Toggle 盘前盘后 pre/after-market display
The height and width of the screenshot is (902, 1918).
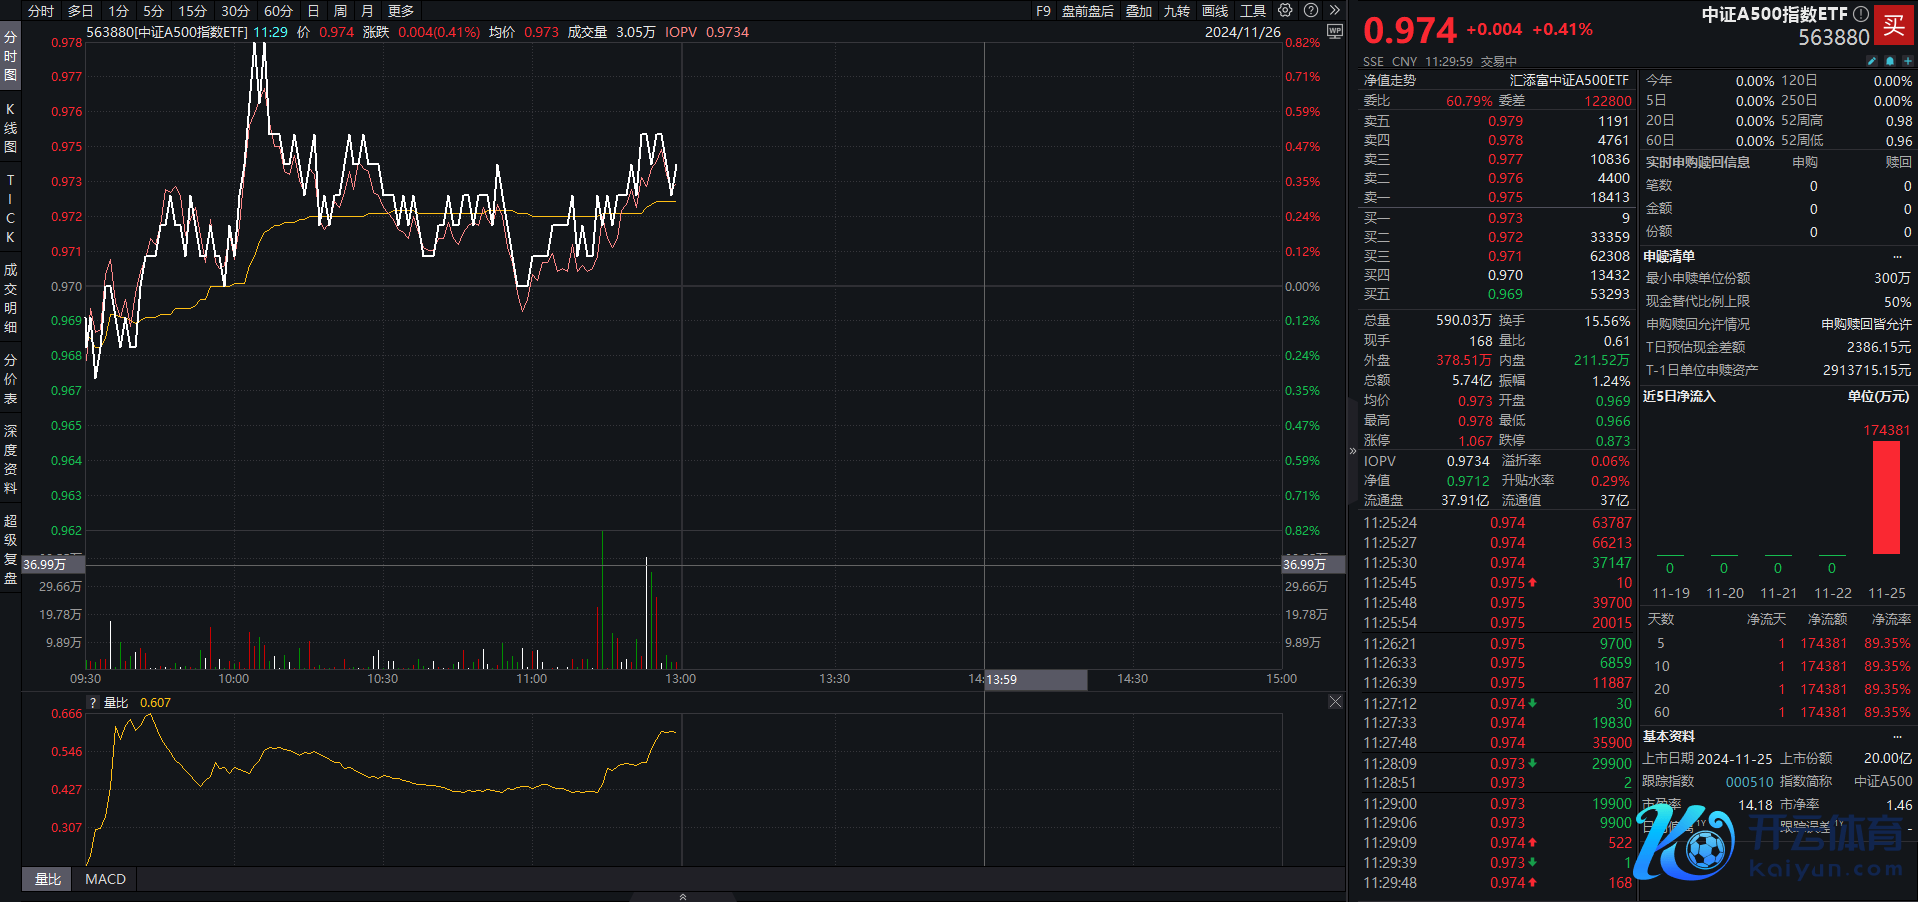[1087, 11]
